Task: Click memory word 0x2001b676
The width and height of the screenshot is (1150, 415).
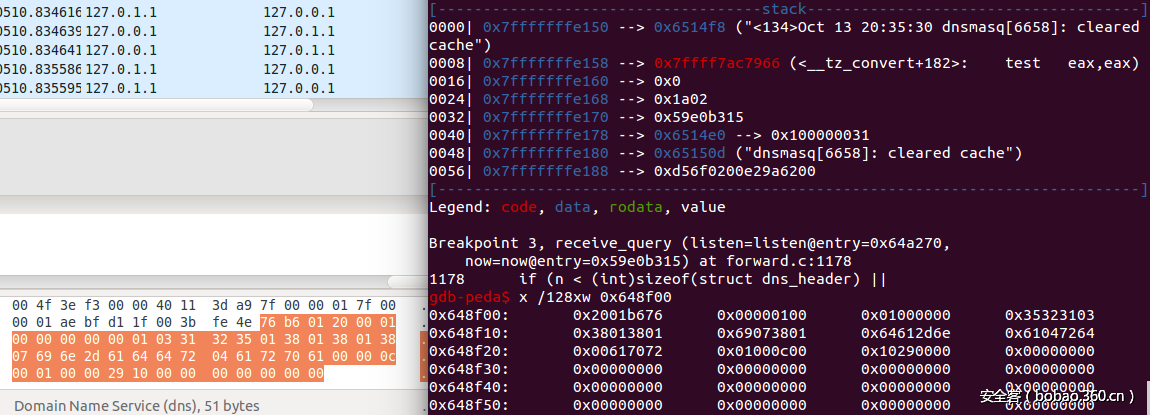Action: [618, 315]
